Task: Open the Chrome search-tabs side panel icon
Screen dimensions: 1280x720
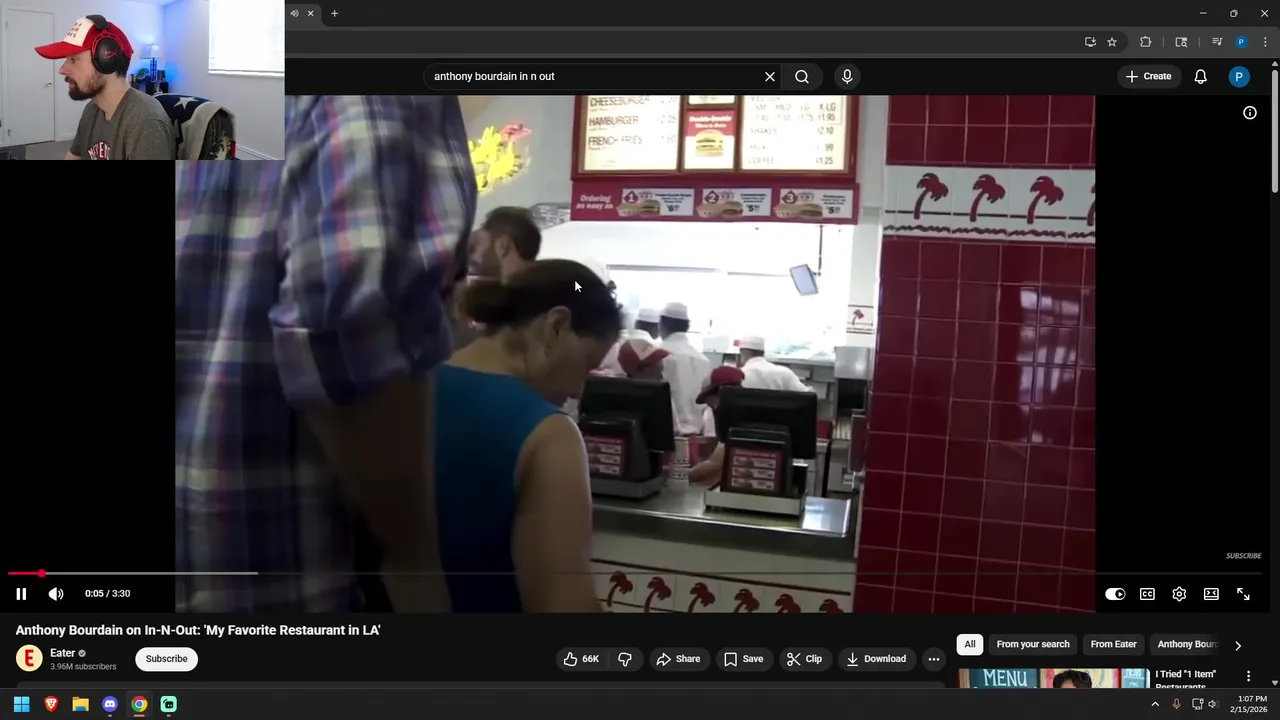Action: tap(1181, 42)
